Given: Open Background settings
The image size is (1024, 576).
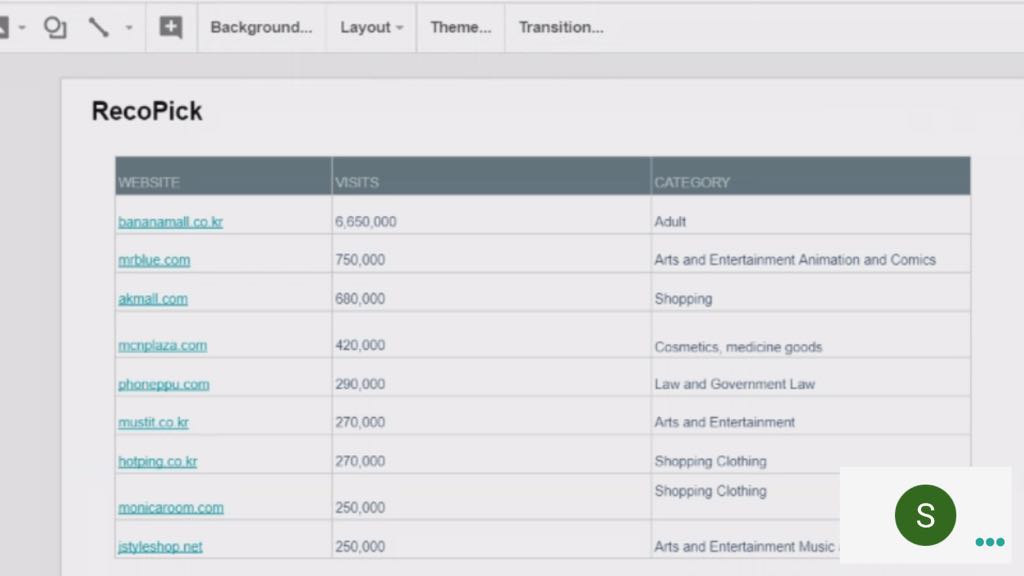Looking at the screenshot, I should (261, 27).
